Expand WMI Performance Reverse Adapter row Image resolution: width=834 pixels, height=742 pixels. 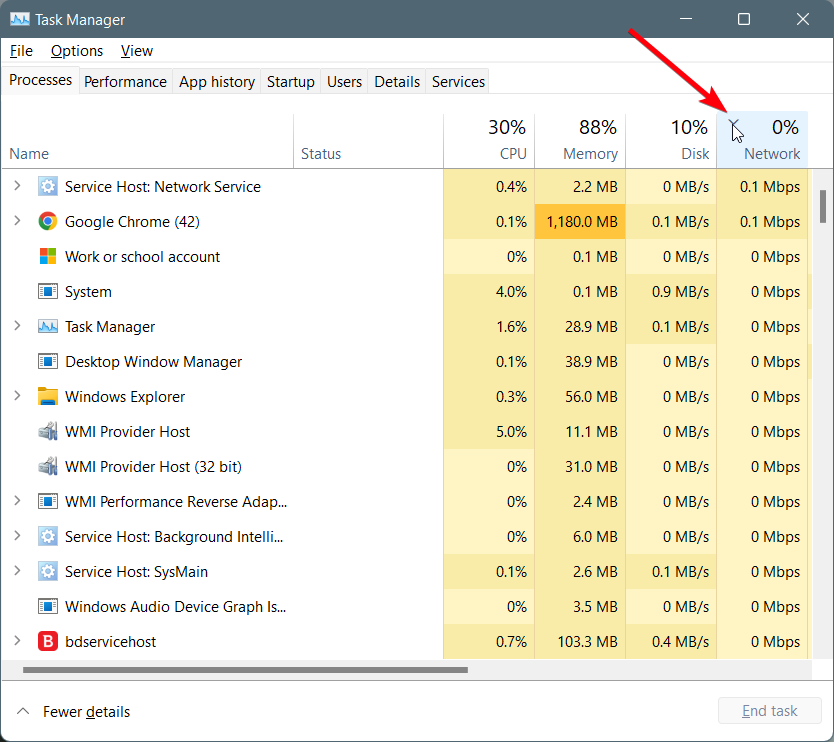coord(17,501)
